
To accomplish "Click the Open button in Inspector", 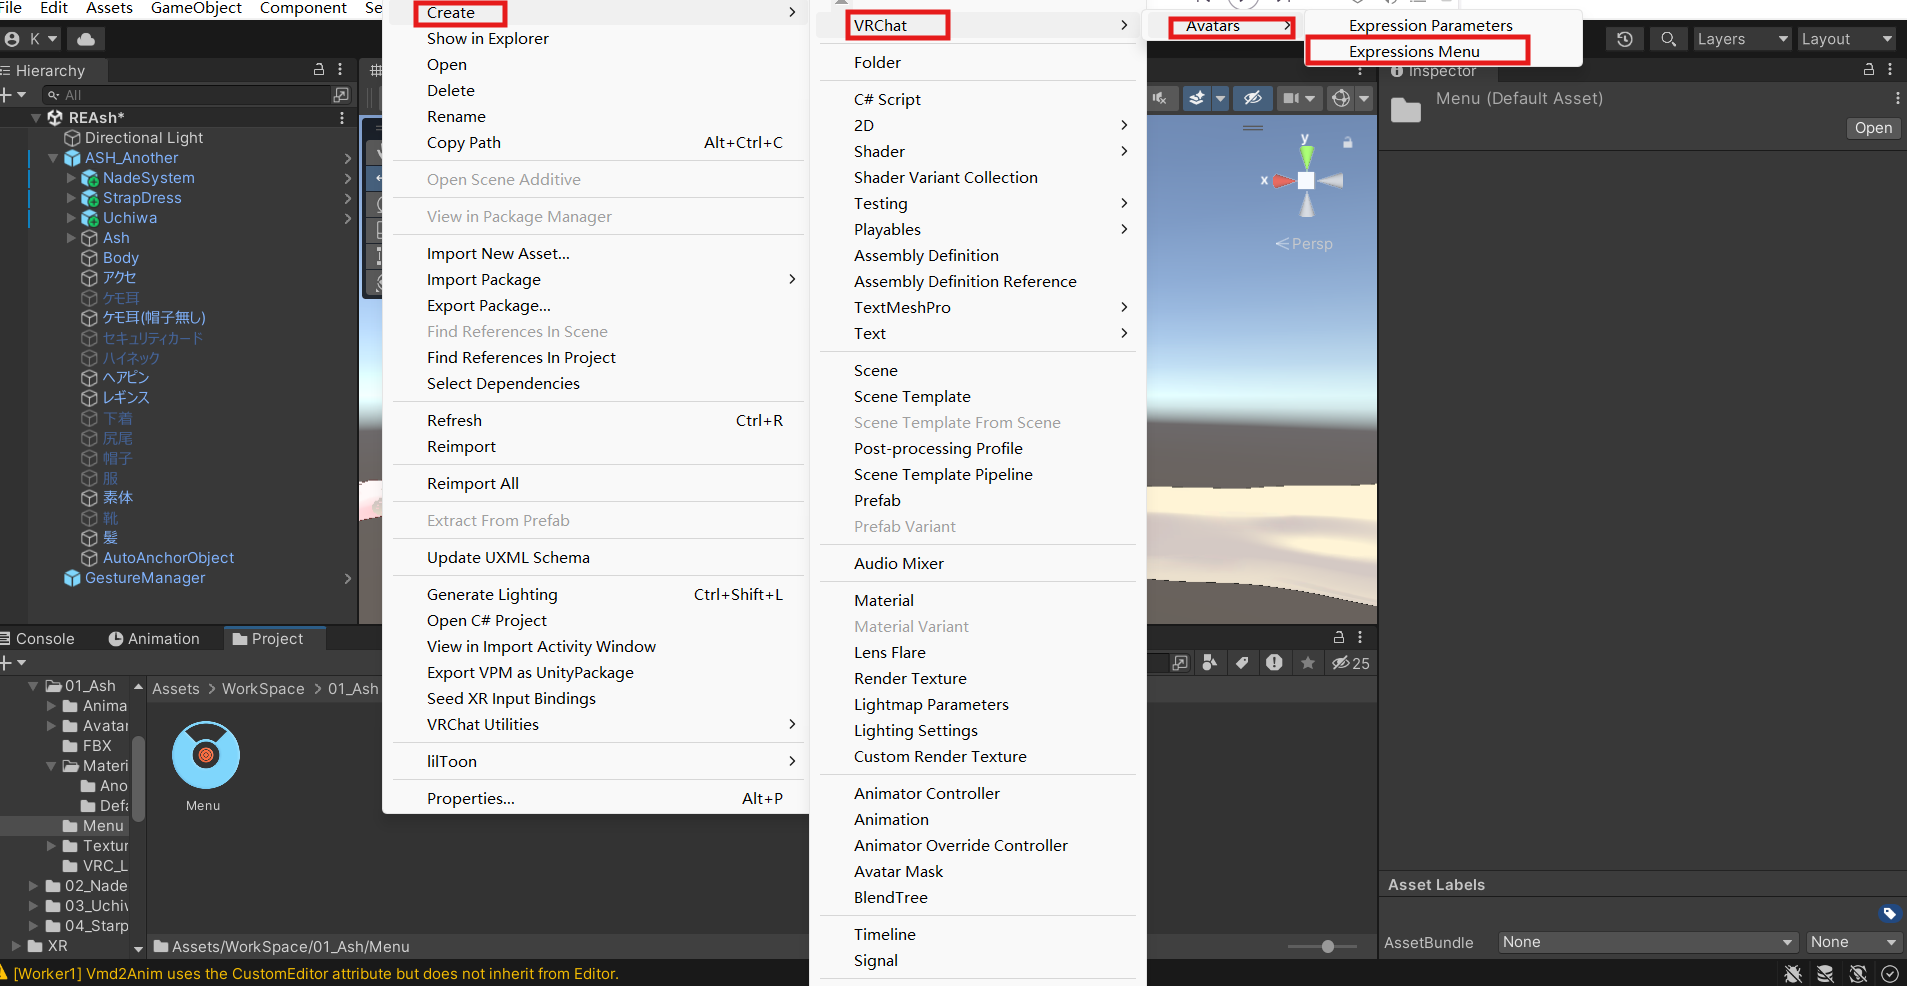I will [1872, 128].
